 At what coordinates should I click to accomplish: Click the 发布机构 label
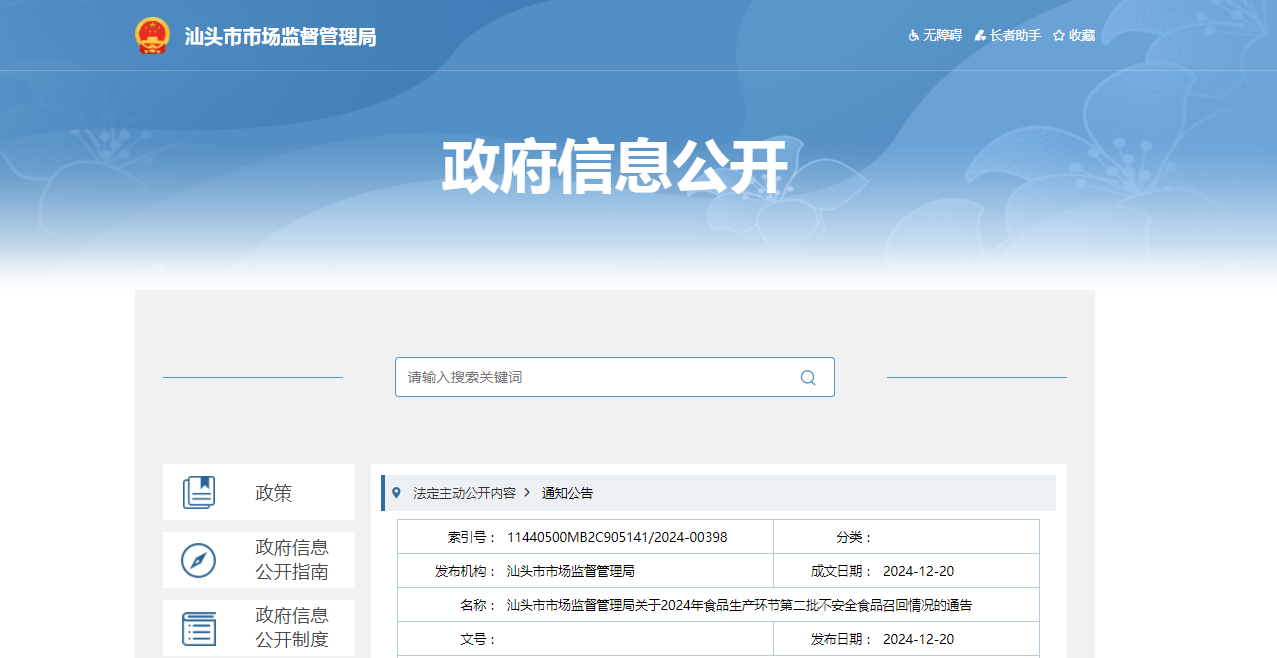[x=465, y=571]
